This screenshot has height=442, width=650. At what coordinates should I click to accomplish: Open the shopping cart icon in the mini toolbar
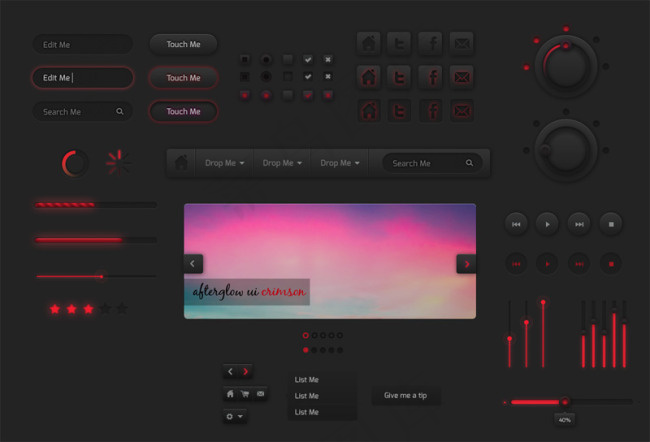click(x=245, y=393)
